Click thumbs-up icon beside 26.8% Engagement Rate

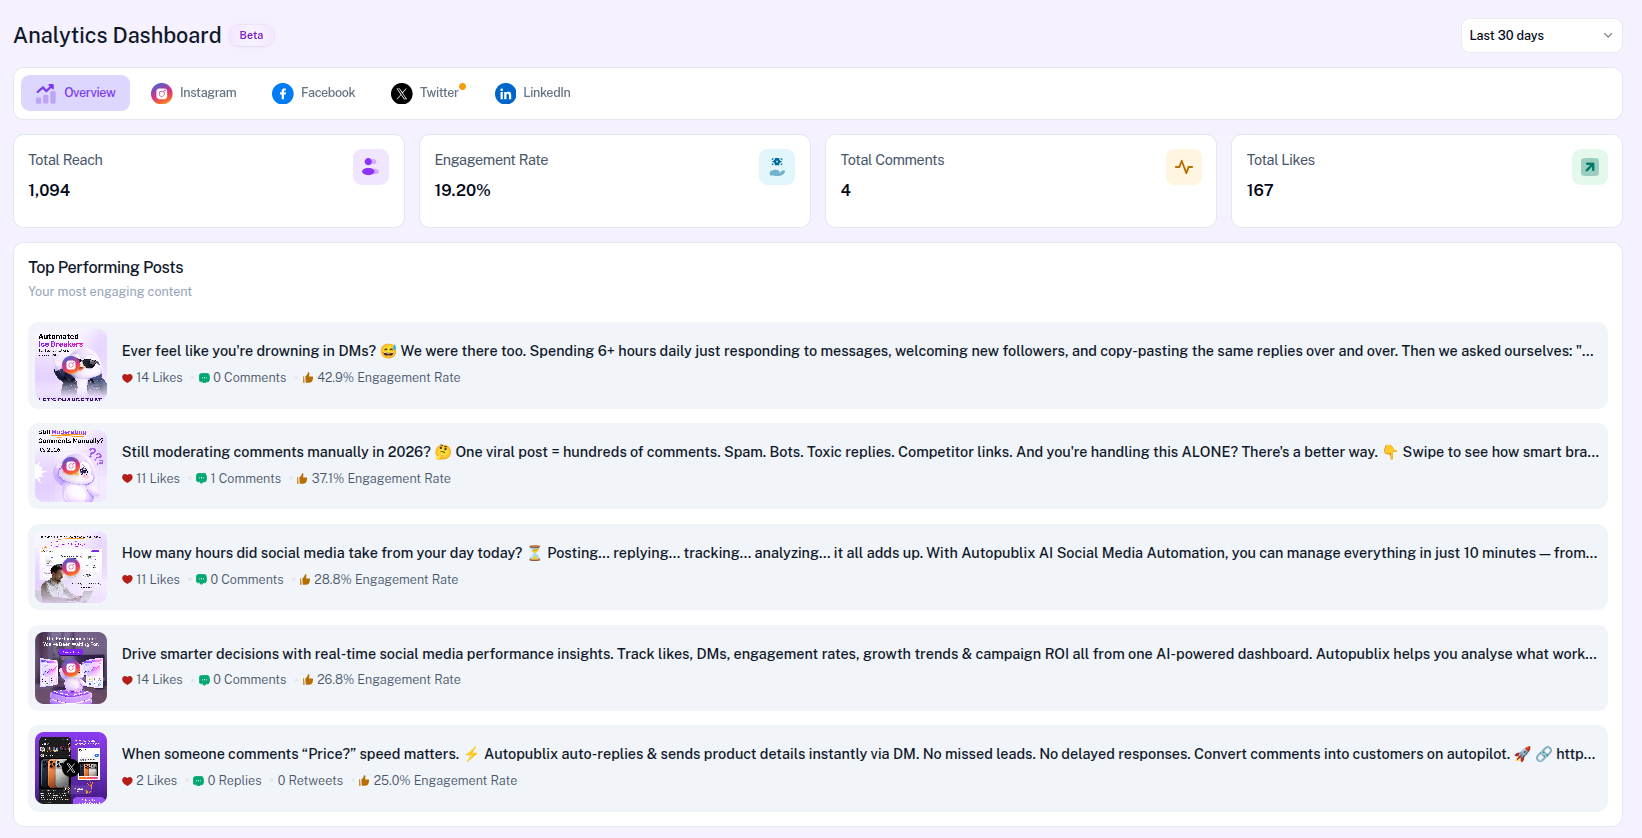click(308, 680)
